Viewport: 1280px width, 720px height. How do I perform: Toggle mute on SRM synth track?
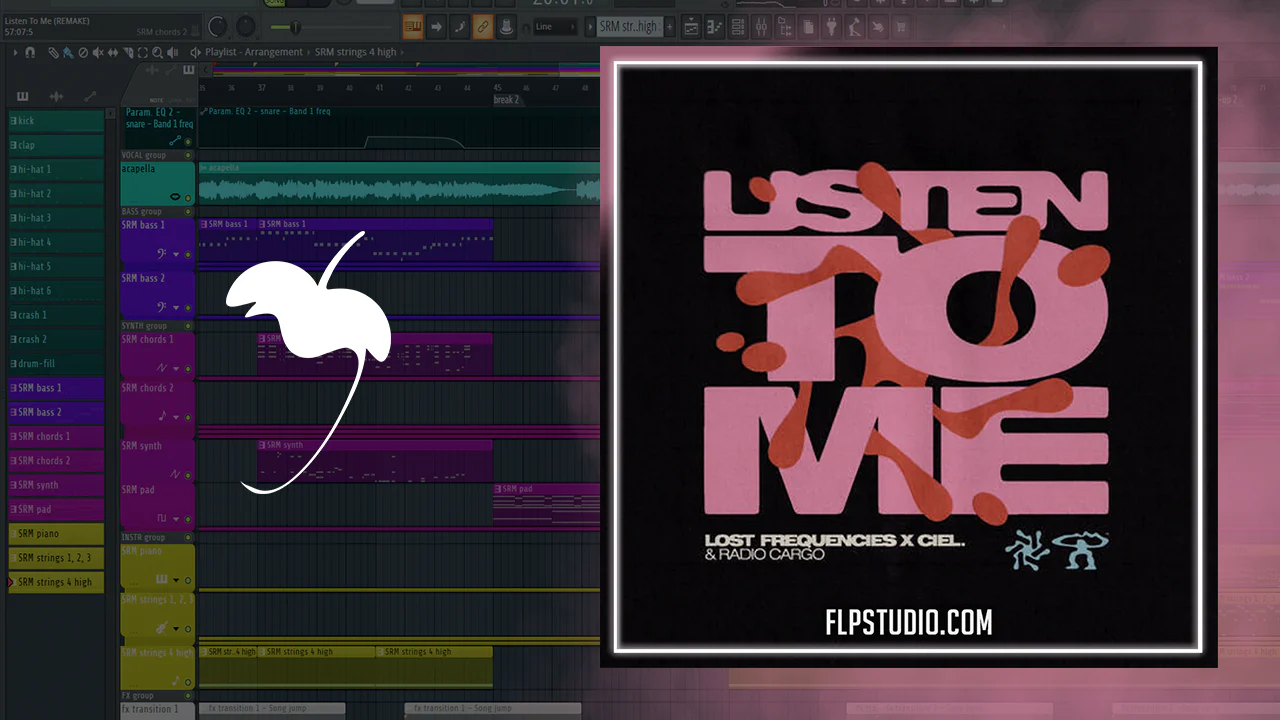click(188, 474)
